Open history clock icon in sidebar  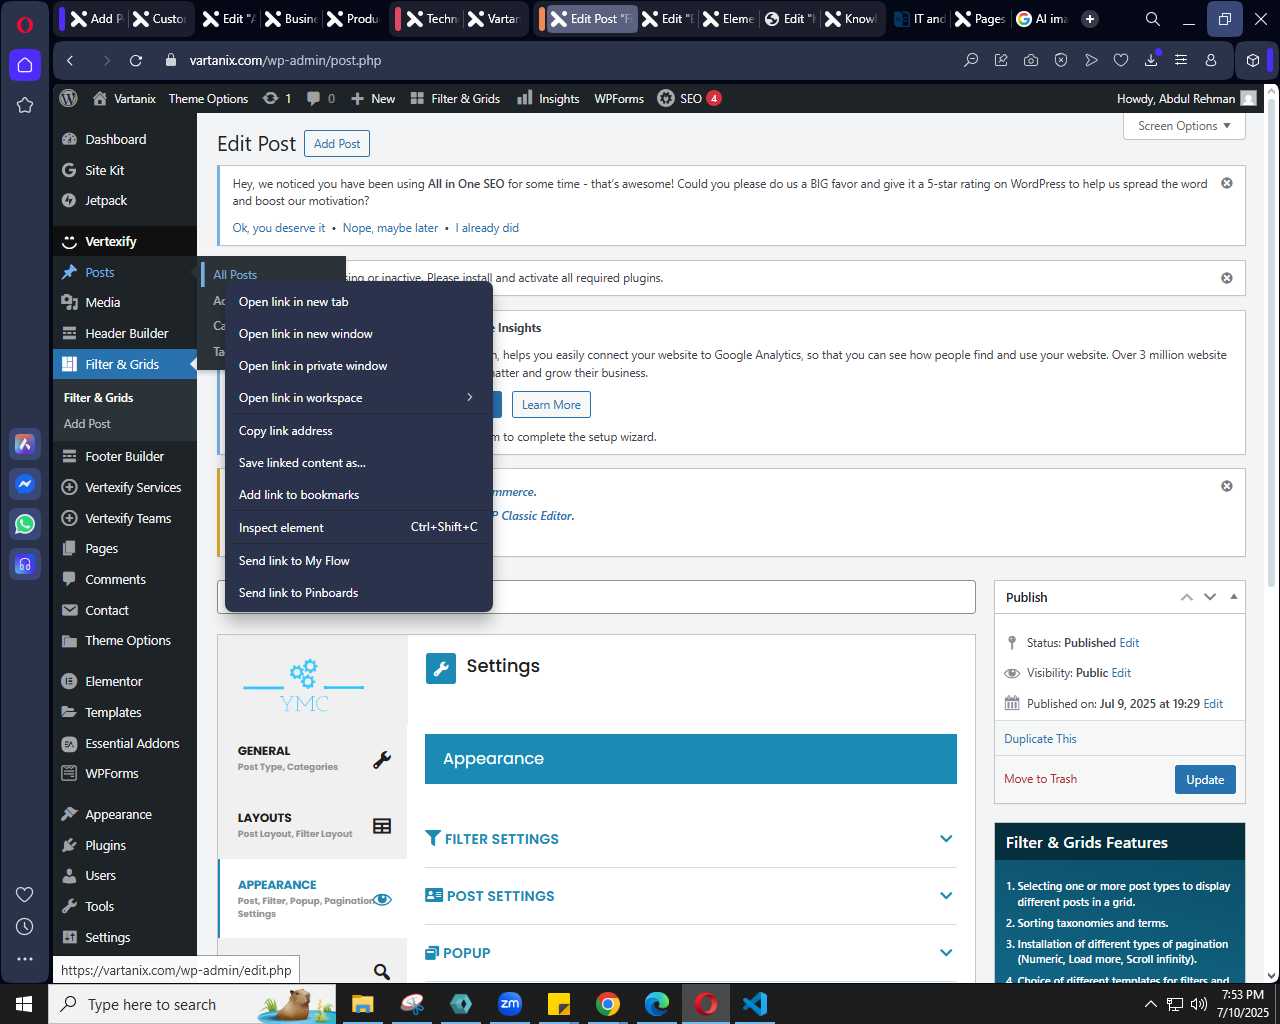click(25, 926)
